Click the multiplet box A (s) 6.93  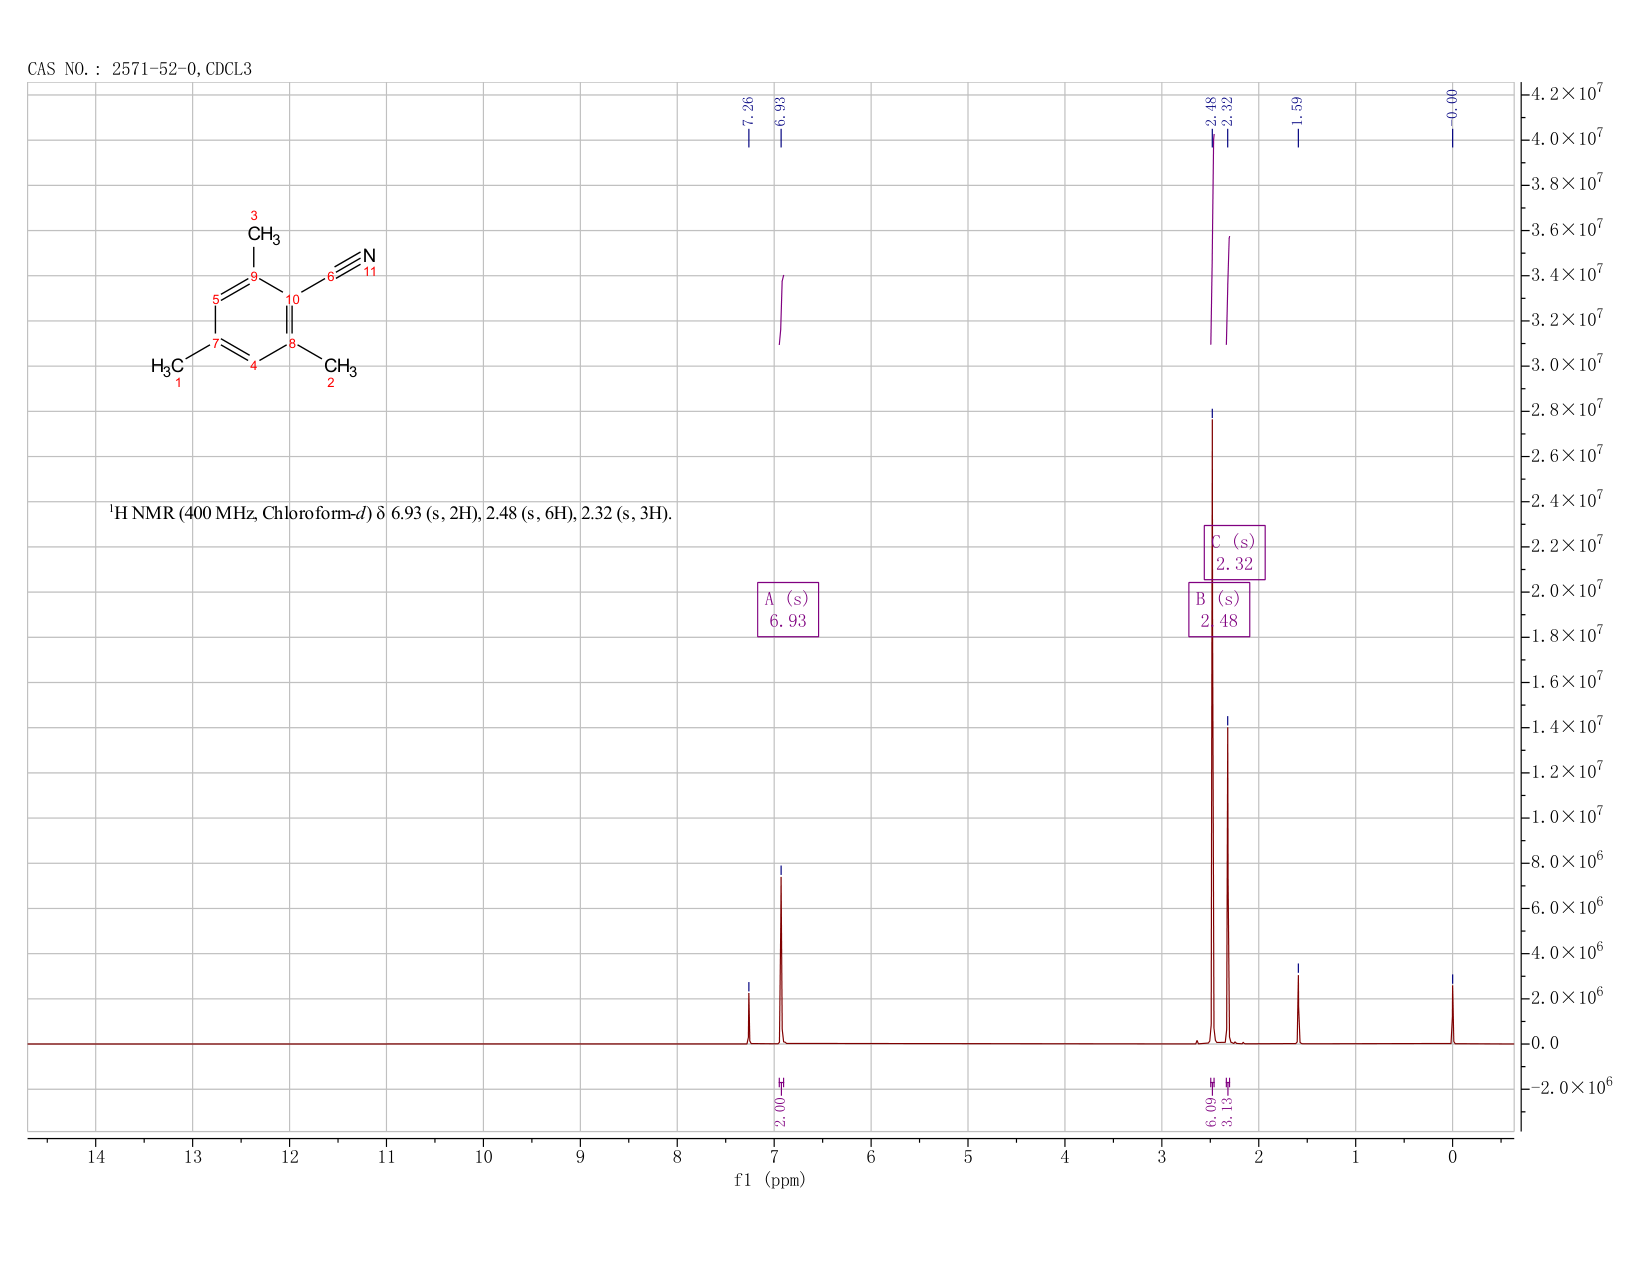pos(788,610)
